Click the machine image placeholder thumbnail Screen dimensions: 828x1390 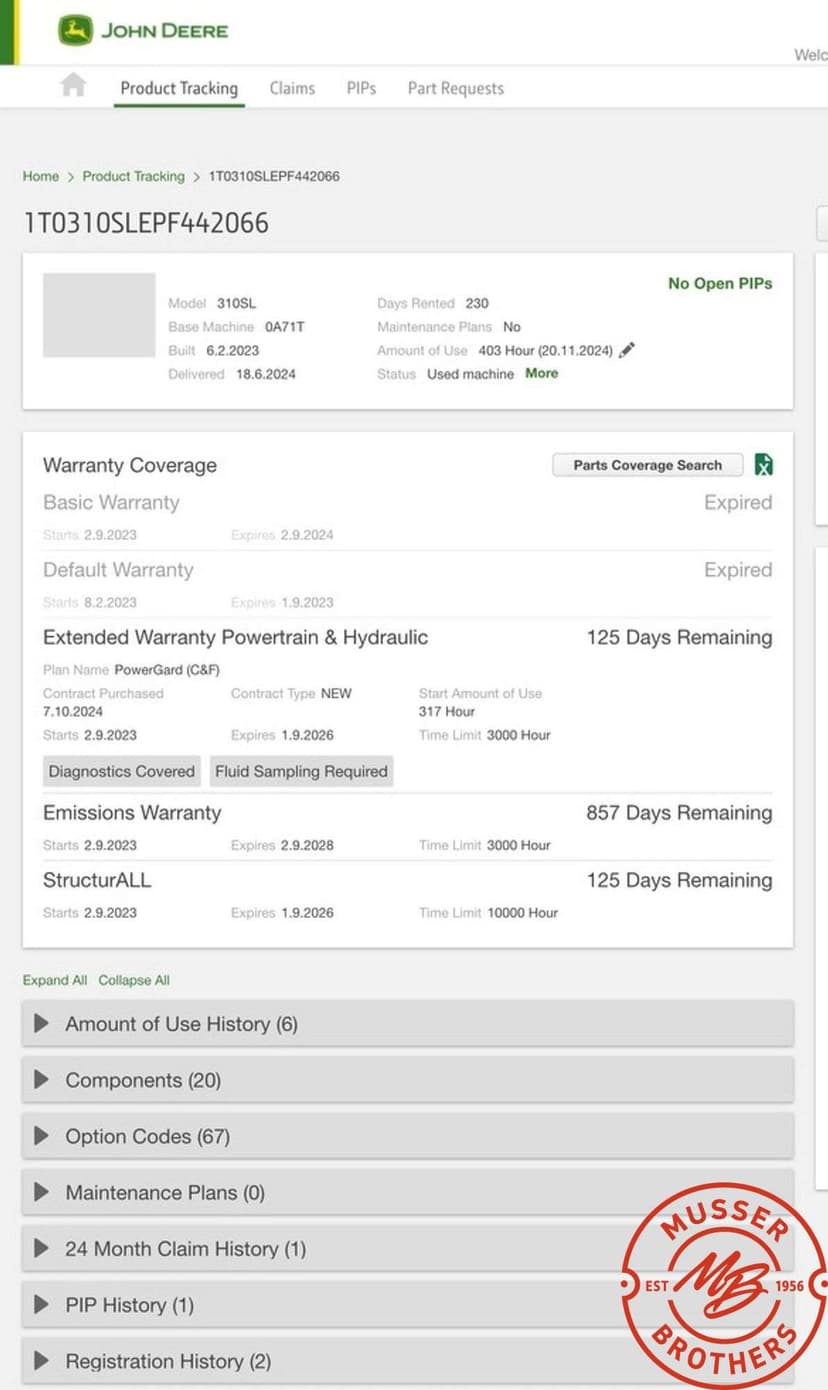coord(99,315)
